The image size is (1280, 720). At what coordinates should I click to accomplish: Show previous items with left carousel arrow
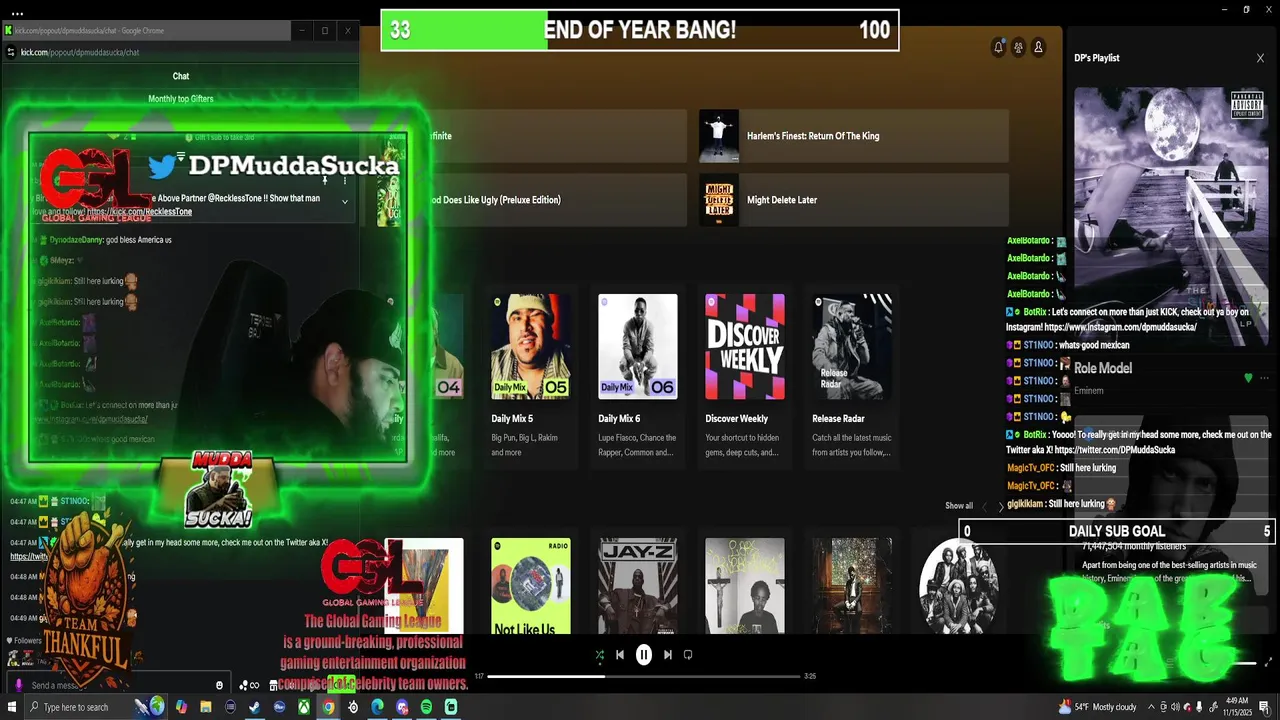[984, 507]
